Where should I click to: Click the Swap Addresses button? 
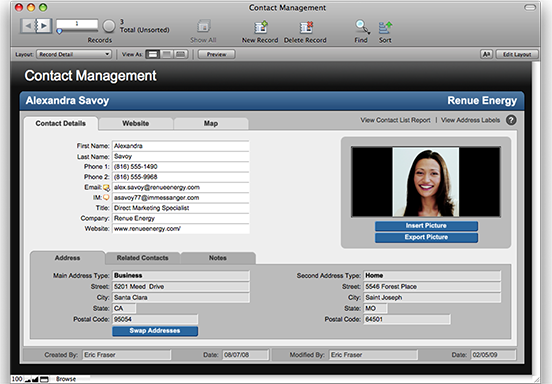coord(155,331)
